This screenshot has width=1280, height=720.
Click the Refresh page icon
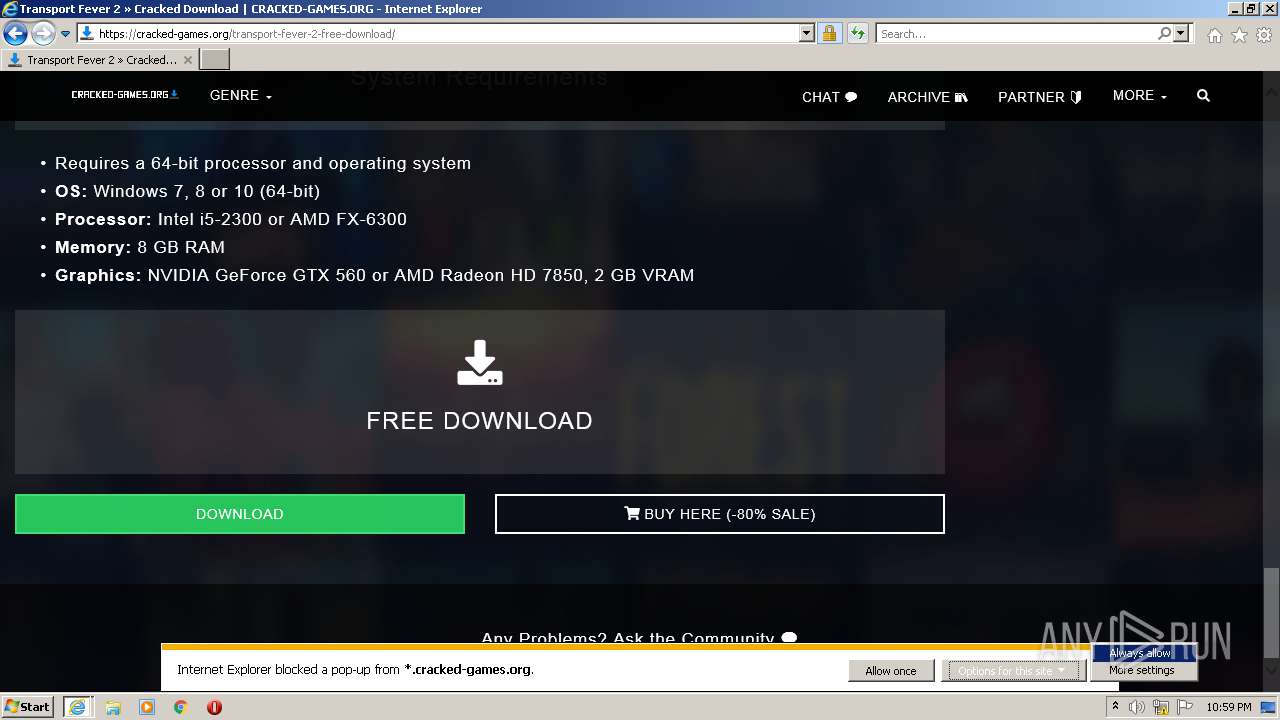pos(857,34)
